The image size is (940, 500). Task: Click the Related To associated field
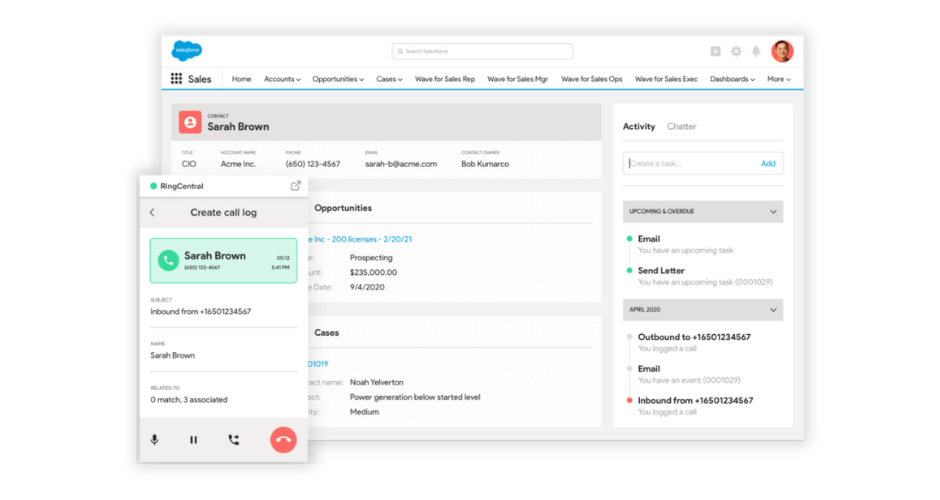(224, 399)
